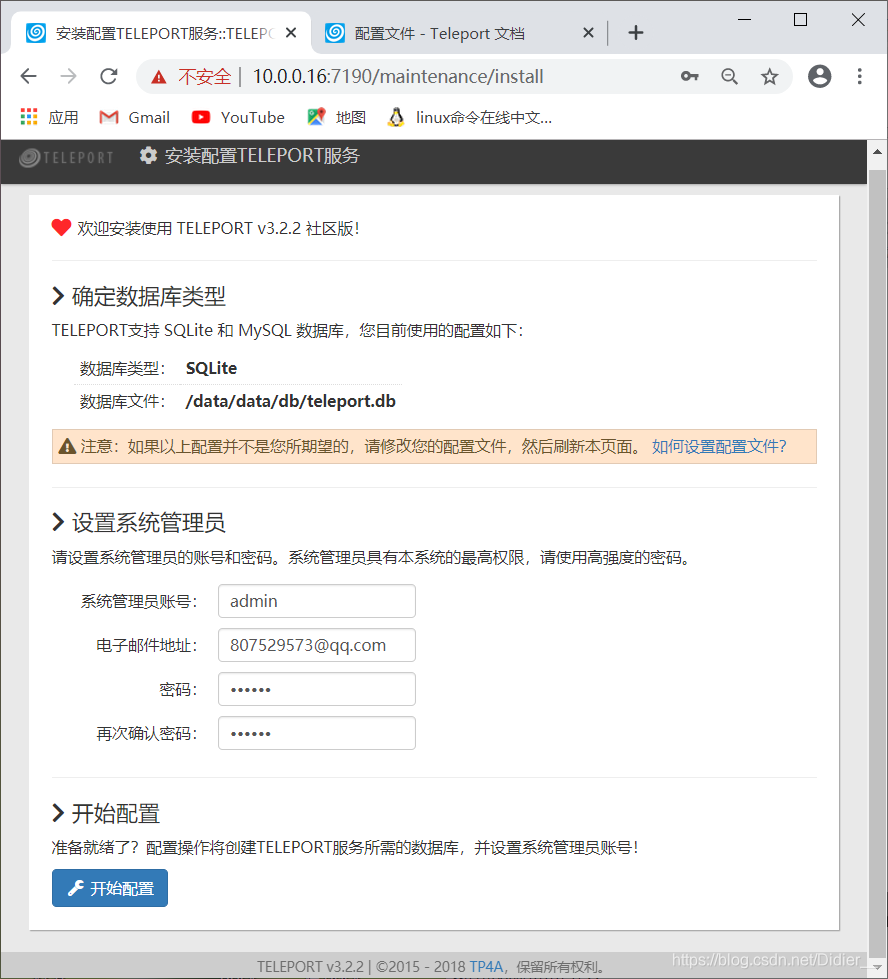Click the chevron next to 确定数据库类型
Viewport: 888px width, 979px height.
[x=58, y=296]
